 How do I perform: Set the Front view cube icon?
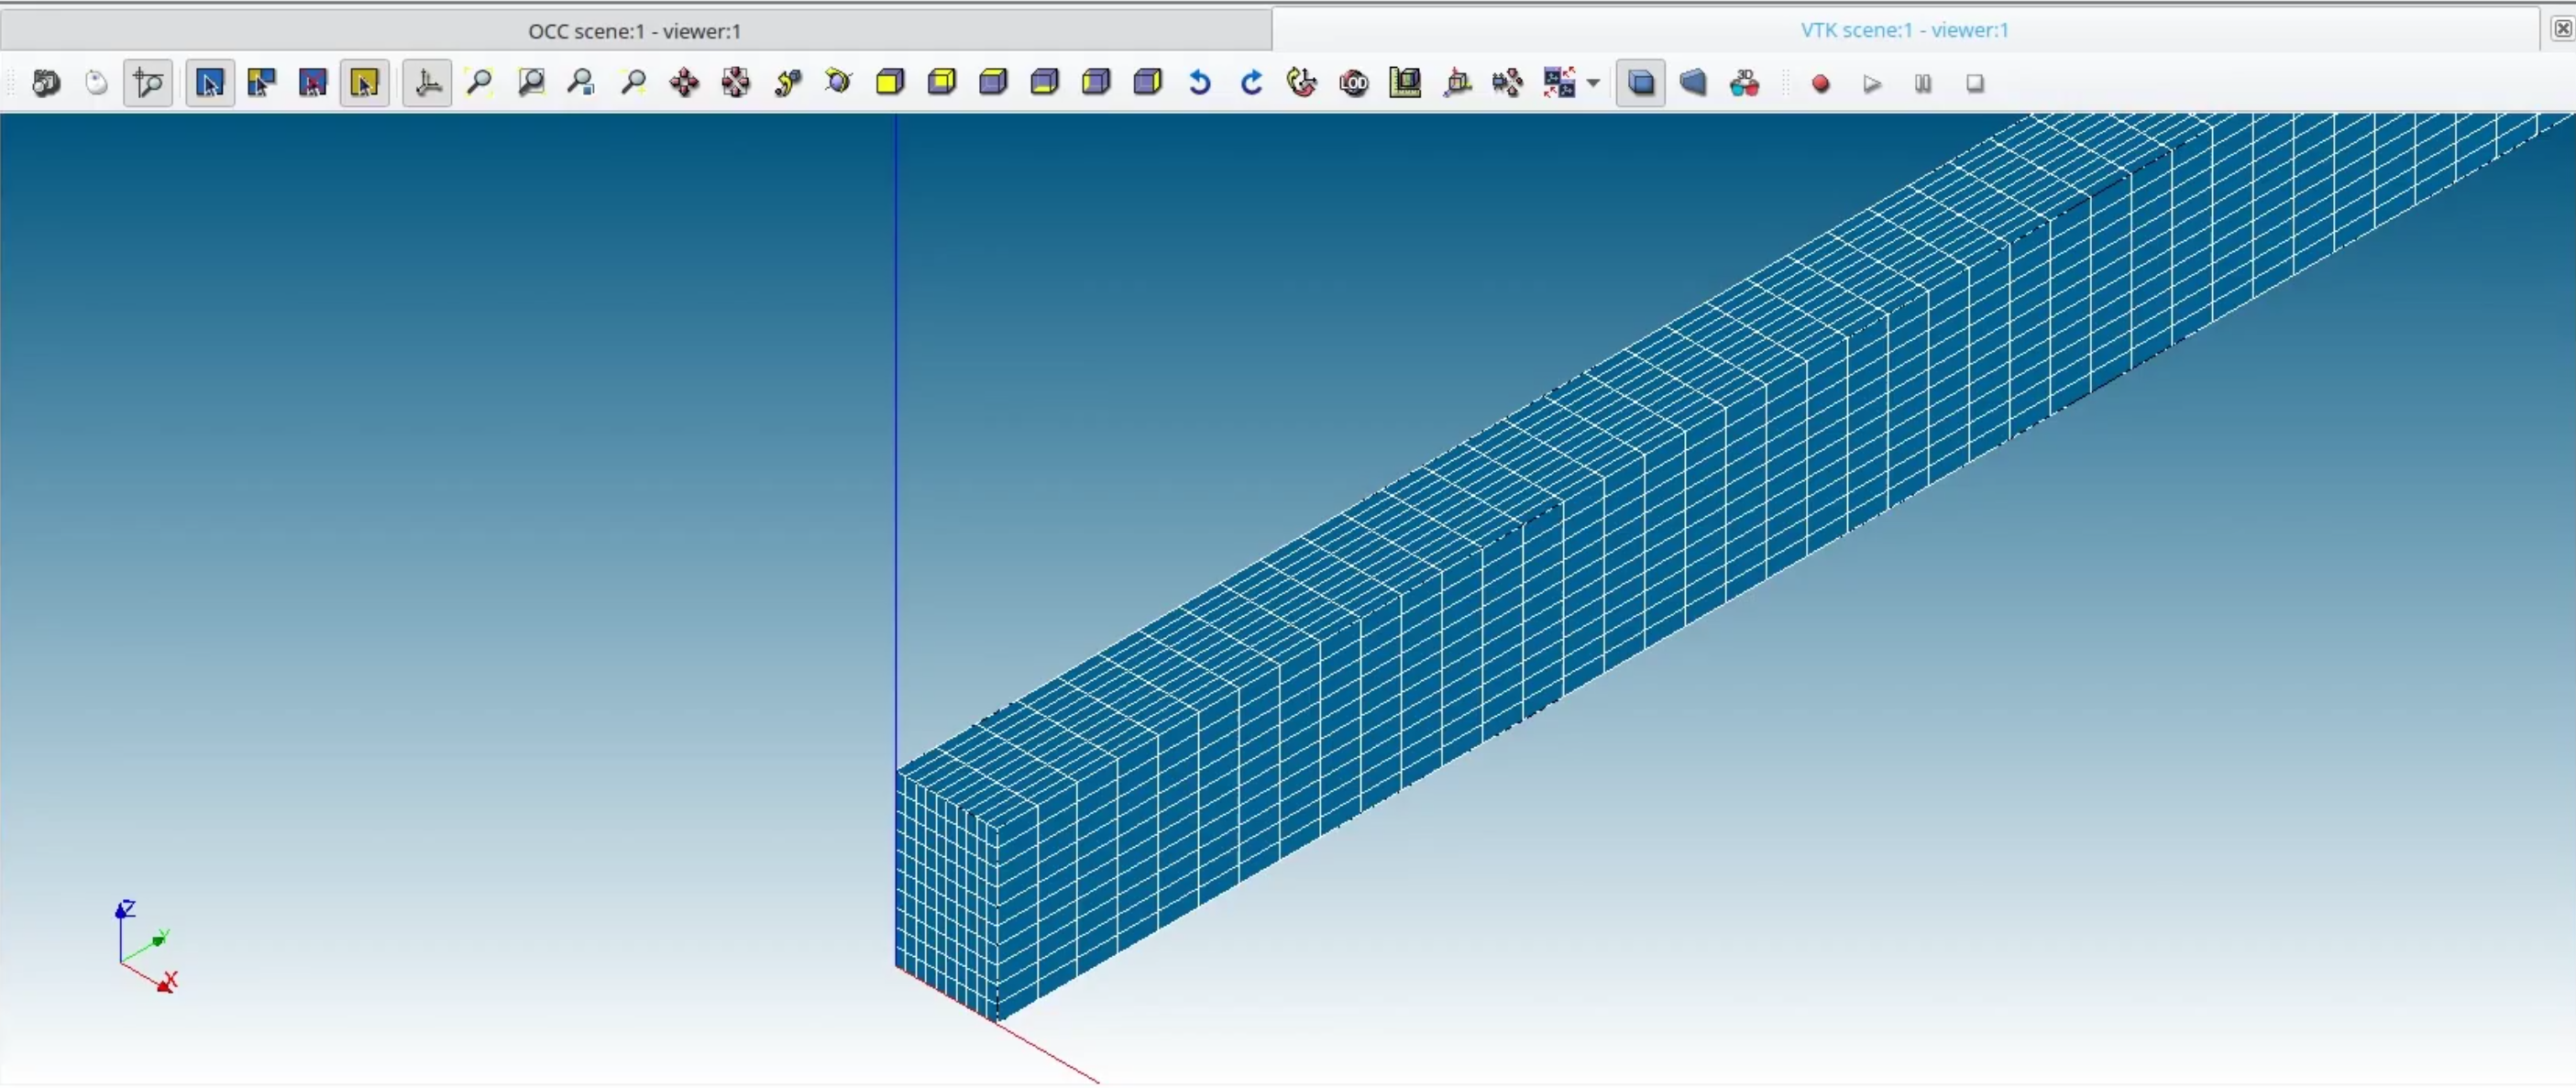(x=890, y=83)
